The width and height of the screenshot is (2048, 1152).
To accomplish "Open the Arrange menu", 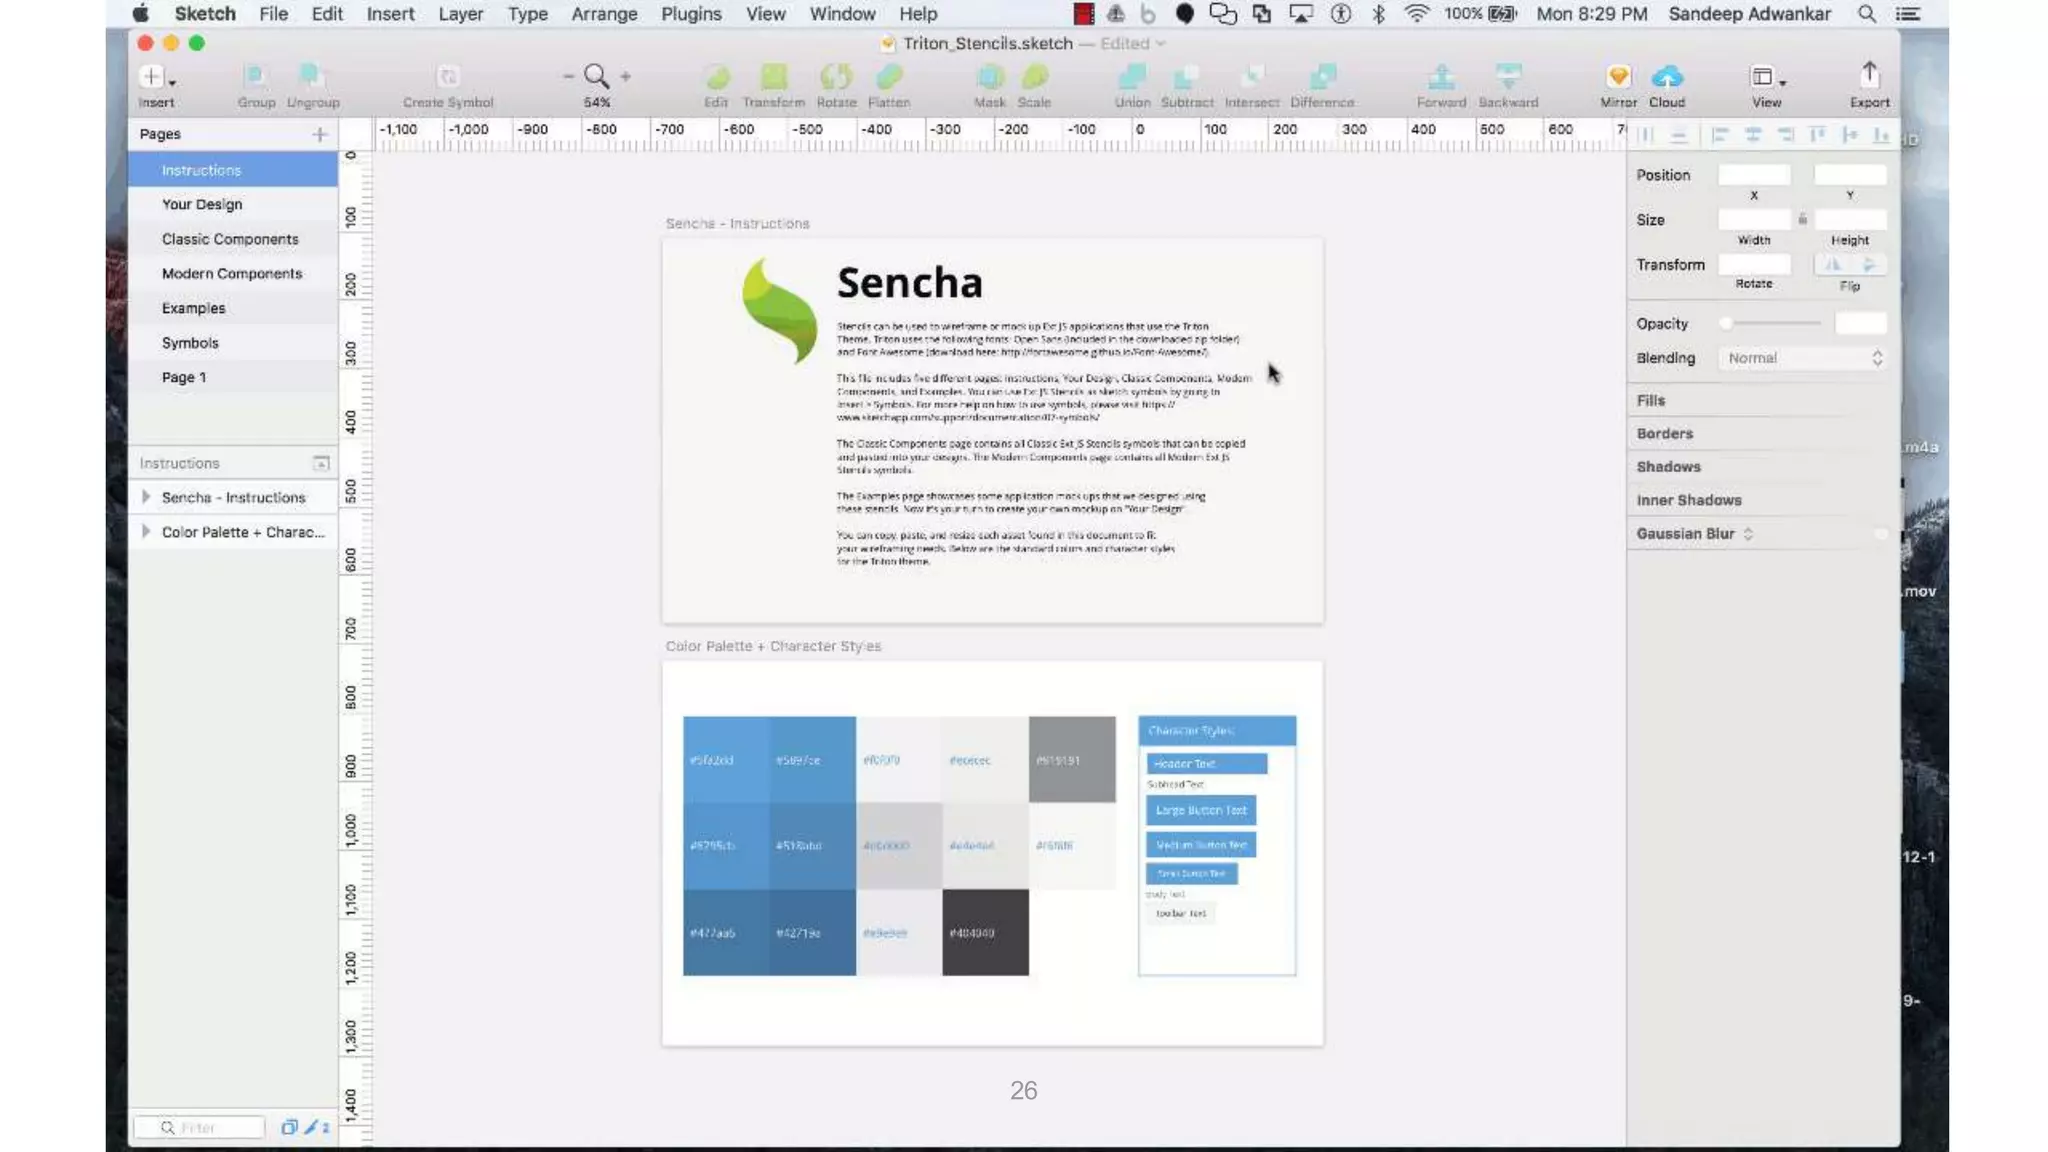I will coord(604,14).
